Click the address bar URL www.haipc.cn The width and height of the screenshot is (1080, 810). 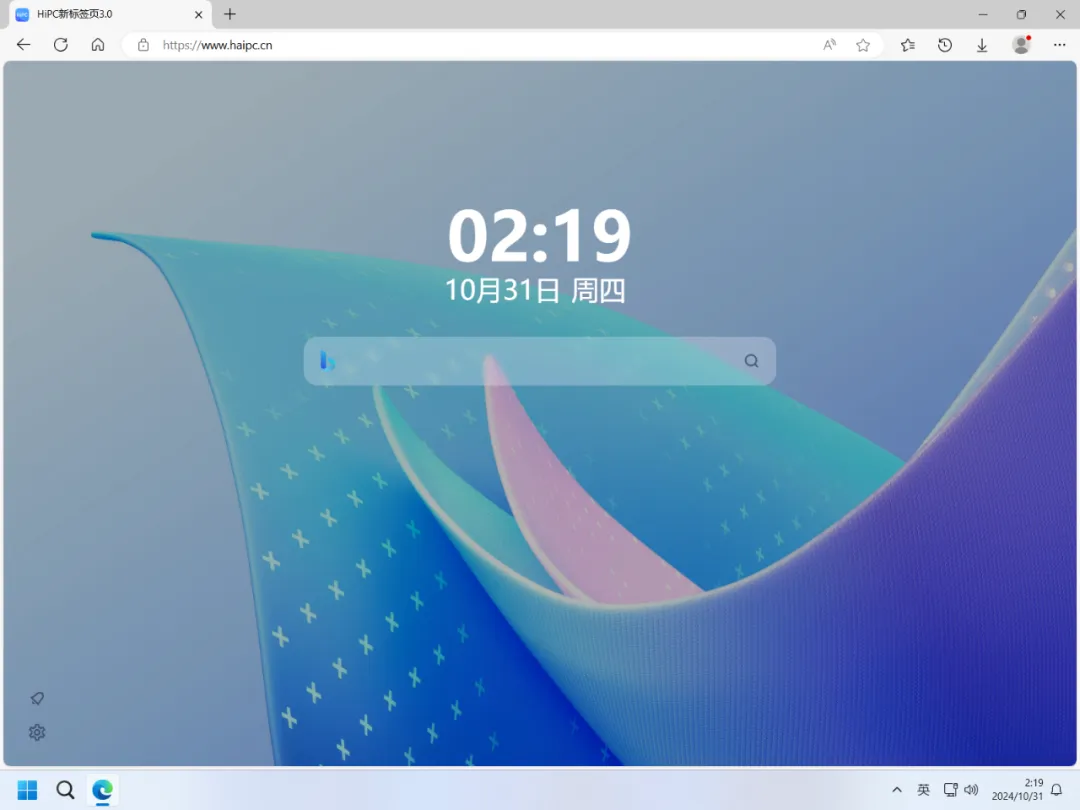218,45
